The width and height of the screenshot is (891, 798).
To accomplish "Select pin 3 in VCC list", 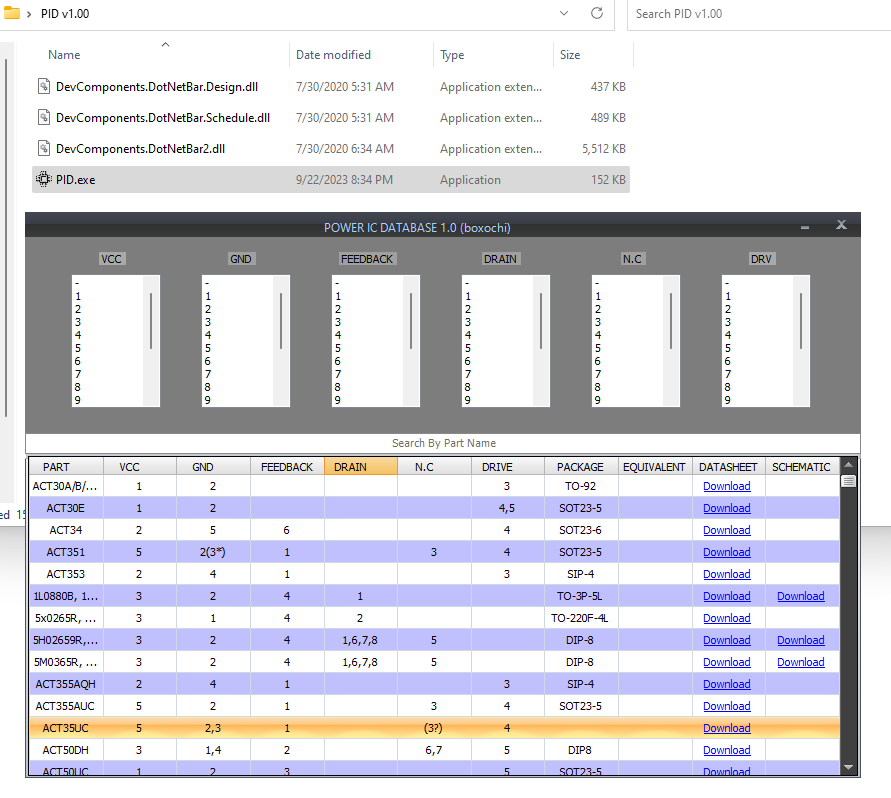I will coord(78,322).
